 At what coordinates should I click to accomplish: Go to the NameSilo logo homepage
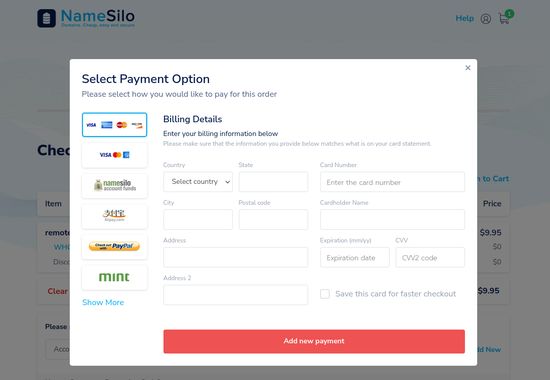click(86, 18)
